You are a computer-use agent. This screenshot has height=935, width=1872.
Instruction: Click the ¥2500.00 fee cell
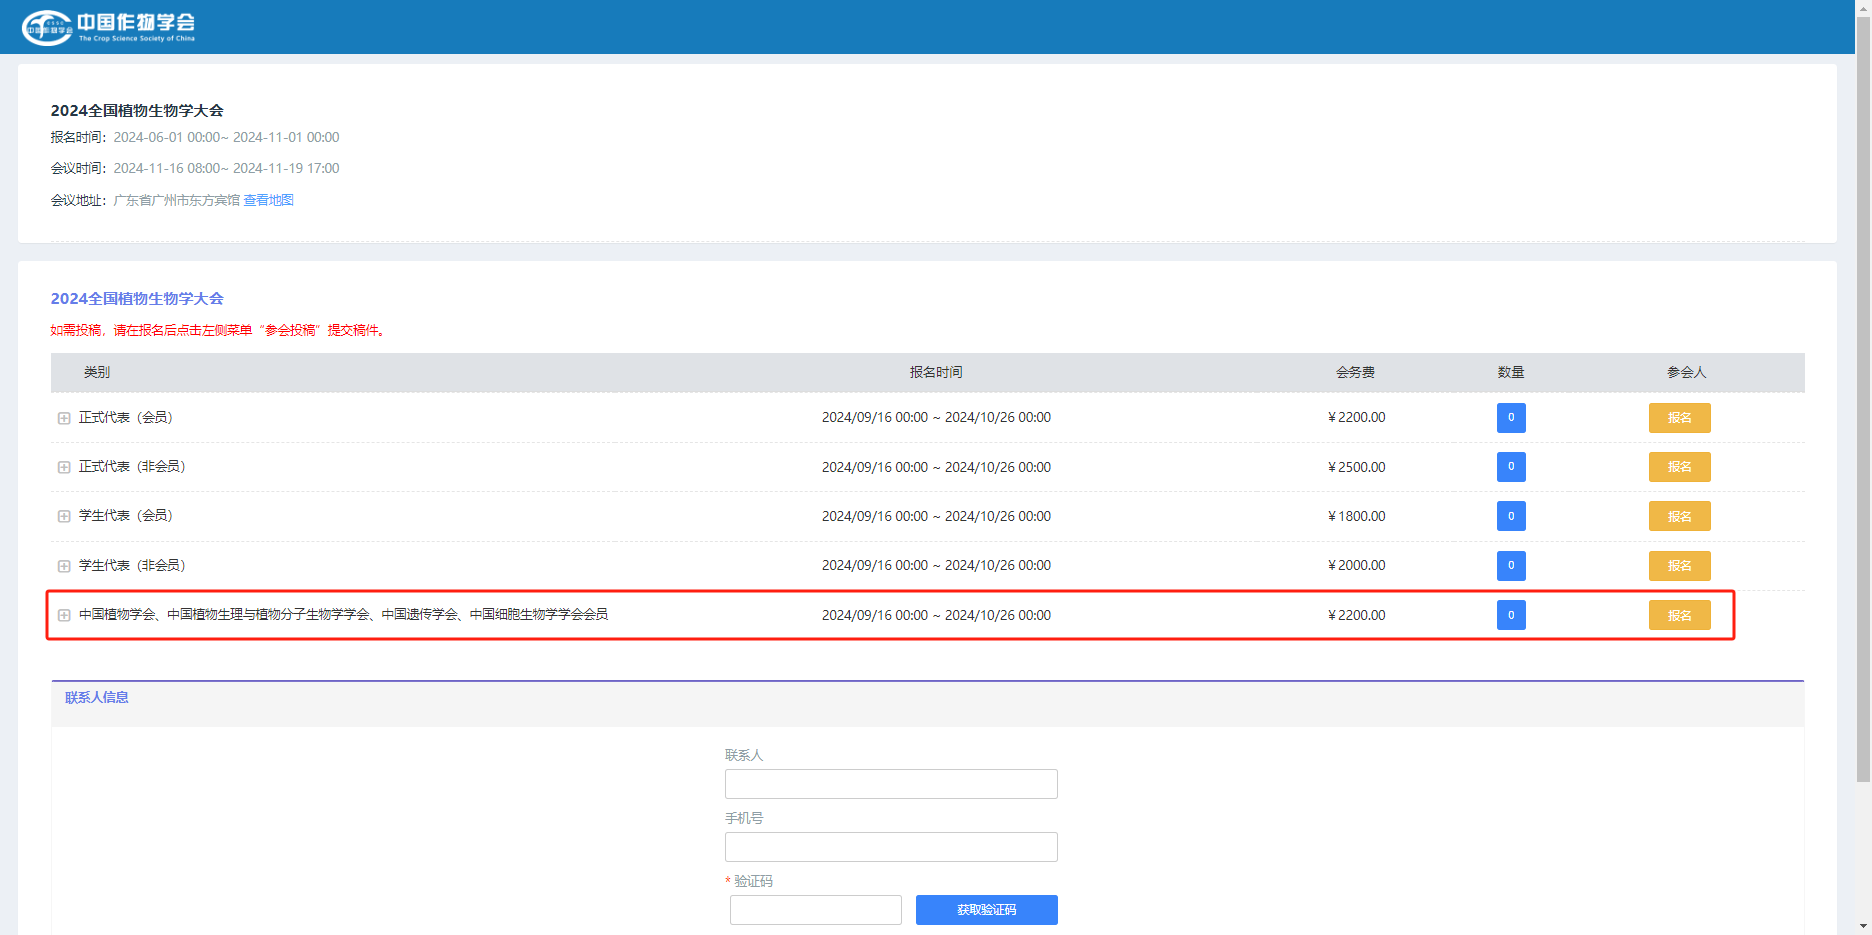point(1356,467)
